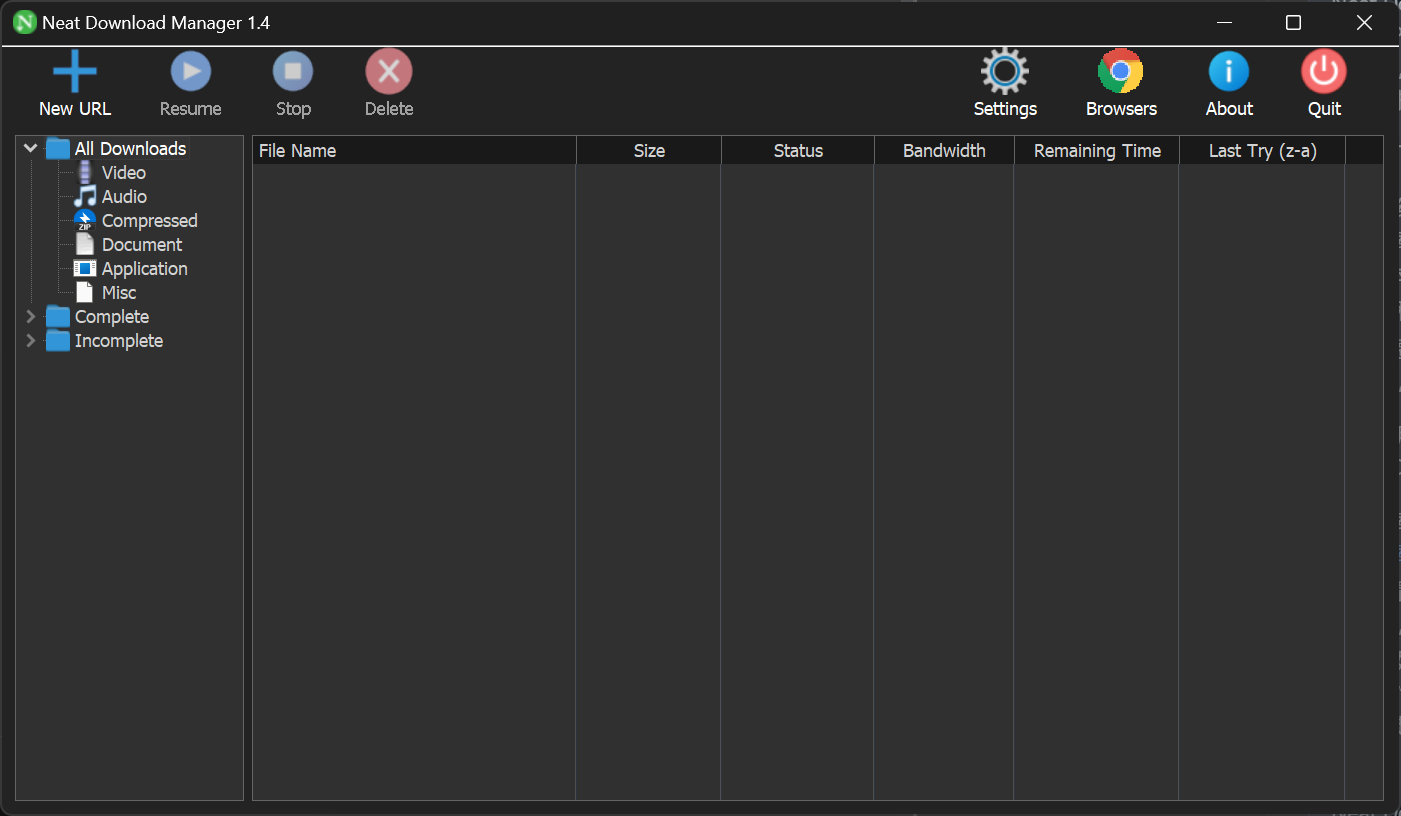Image resolution: width=1401 pixels, height=816 pixels.
Task: Click the Resume text label
Action: (x=191, y=109)
